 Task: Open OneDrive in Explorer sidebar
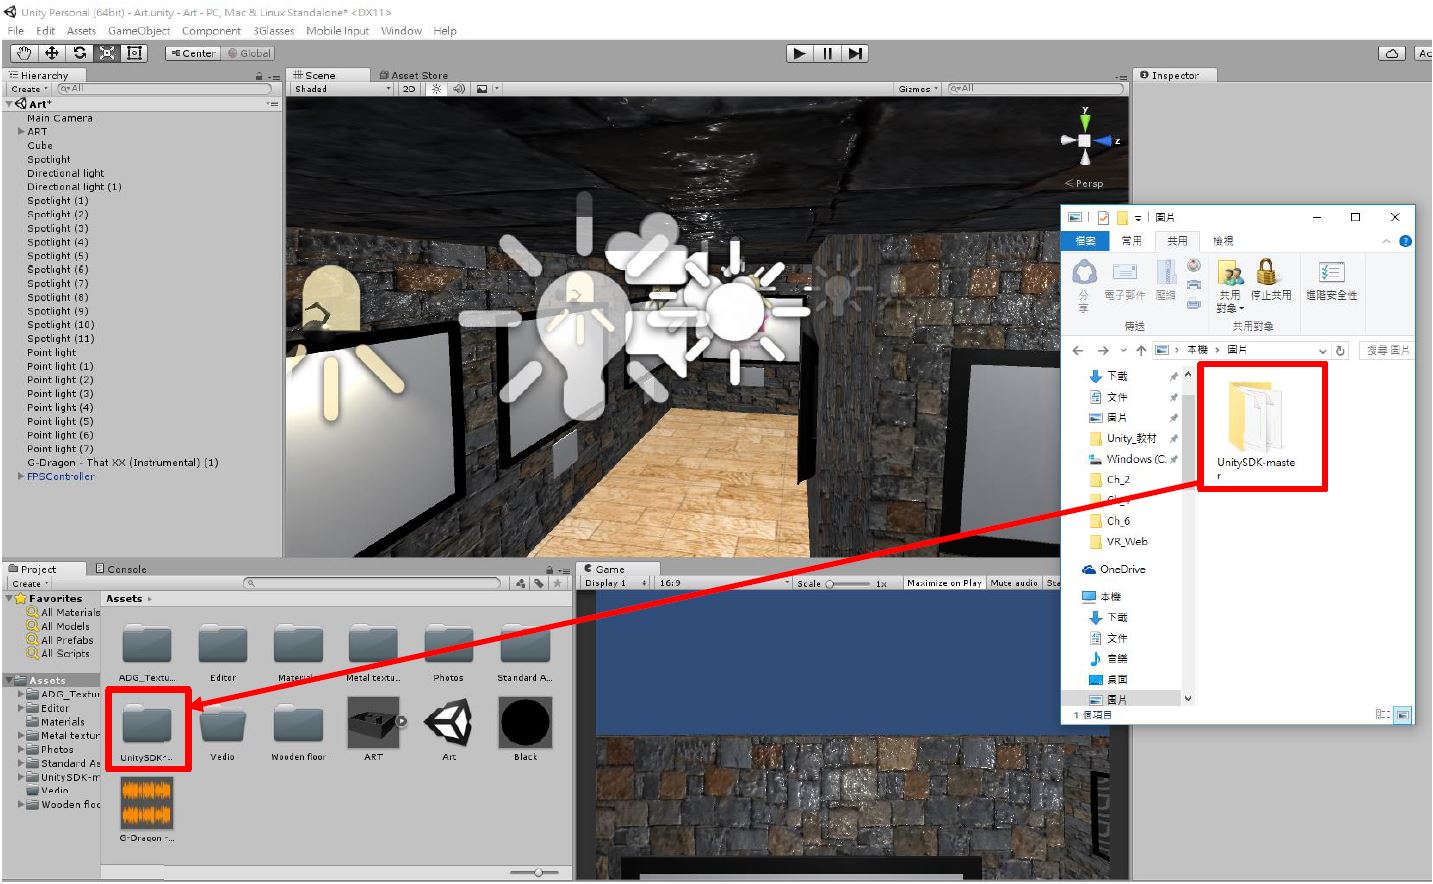[1114, 569]
